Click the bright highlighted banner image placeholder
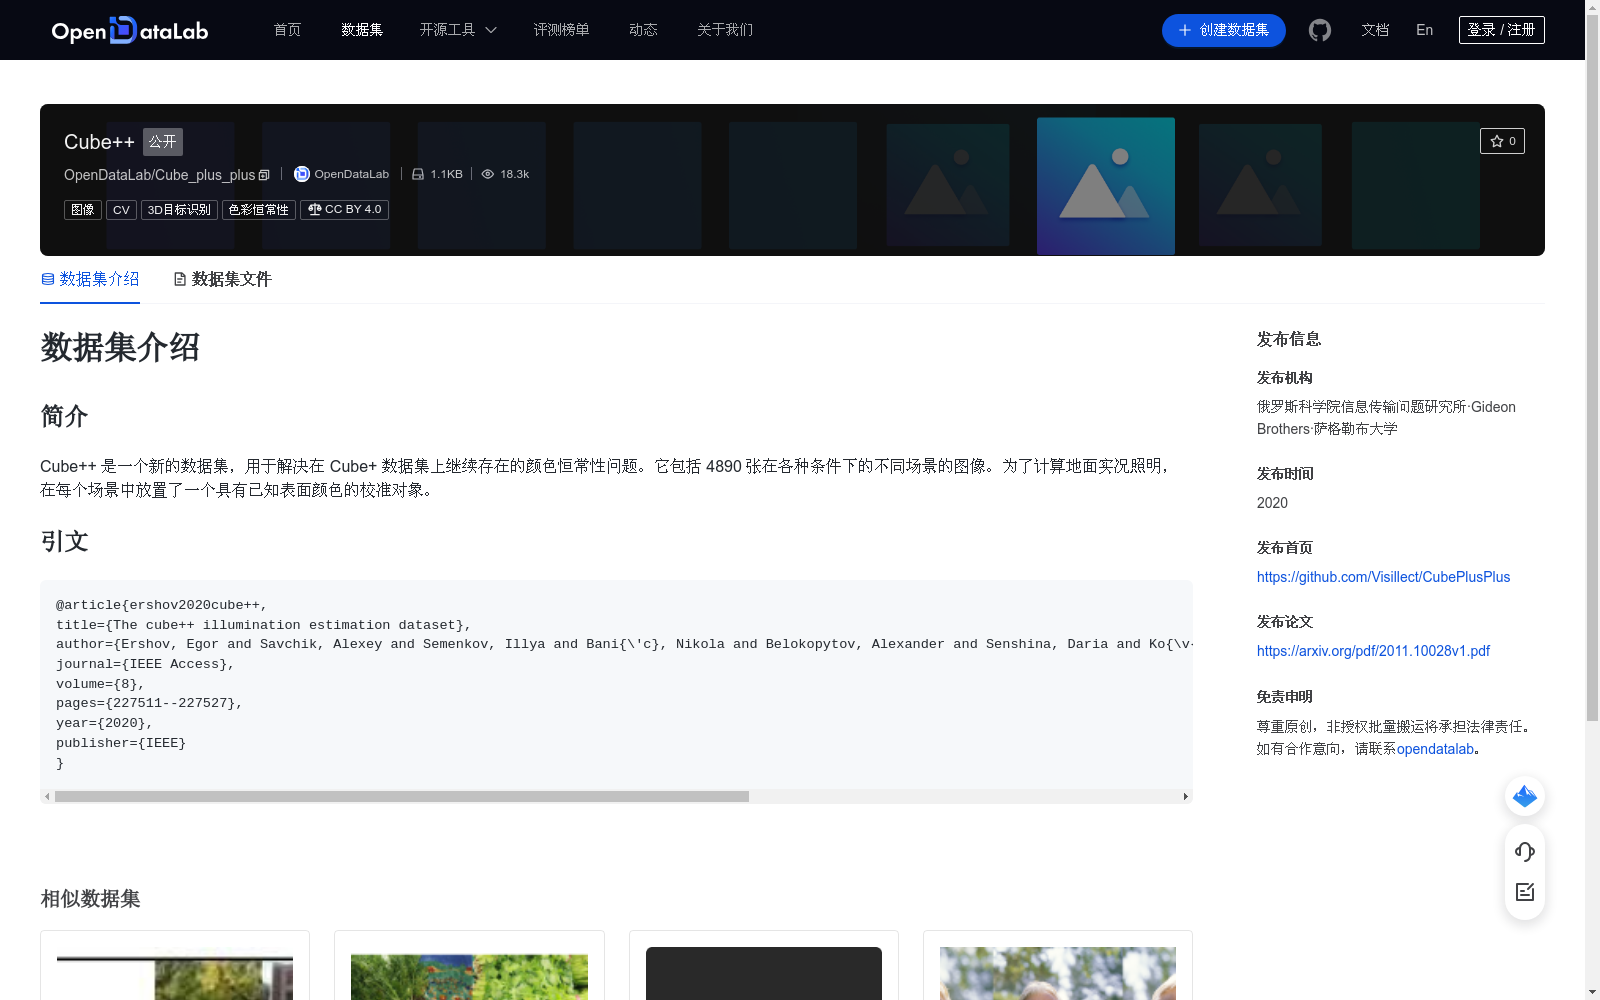Screen dimensions: 1600x1000 [x=1106, y=186]
